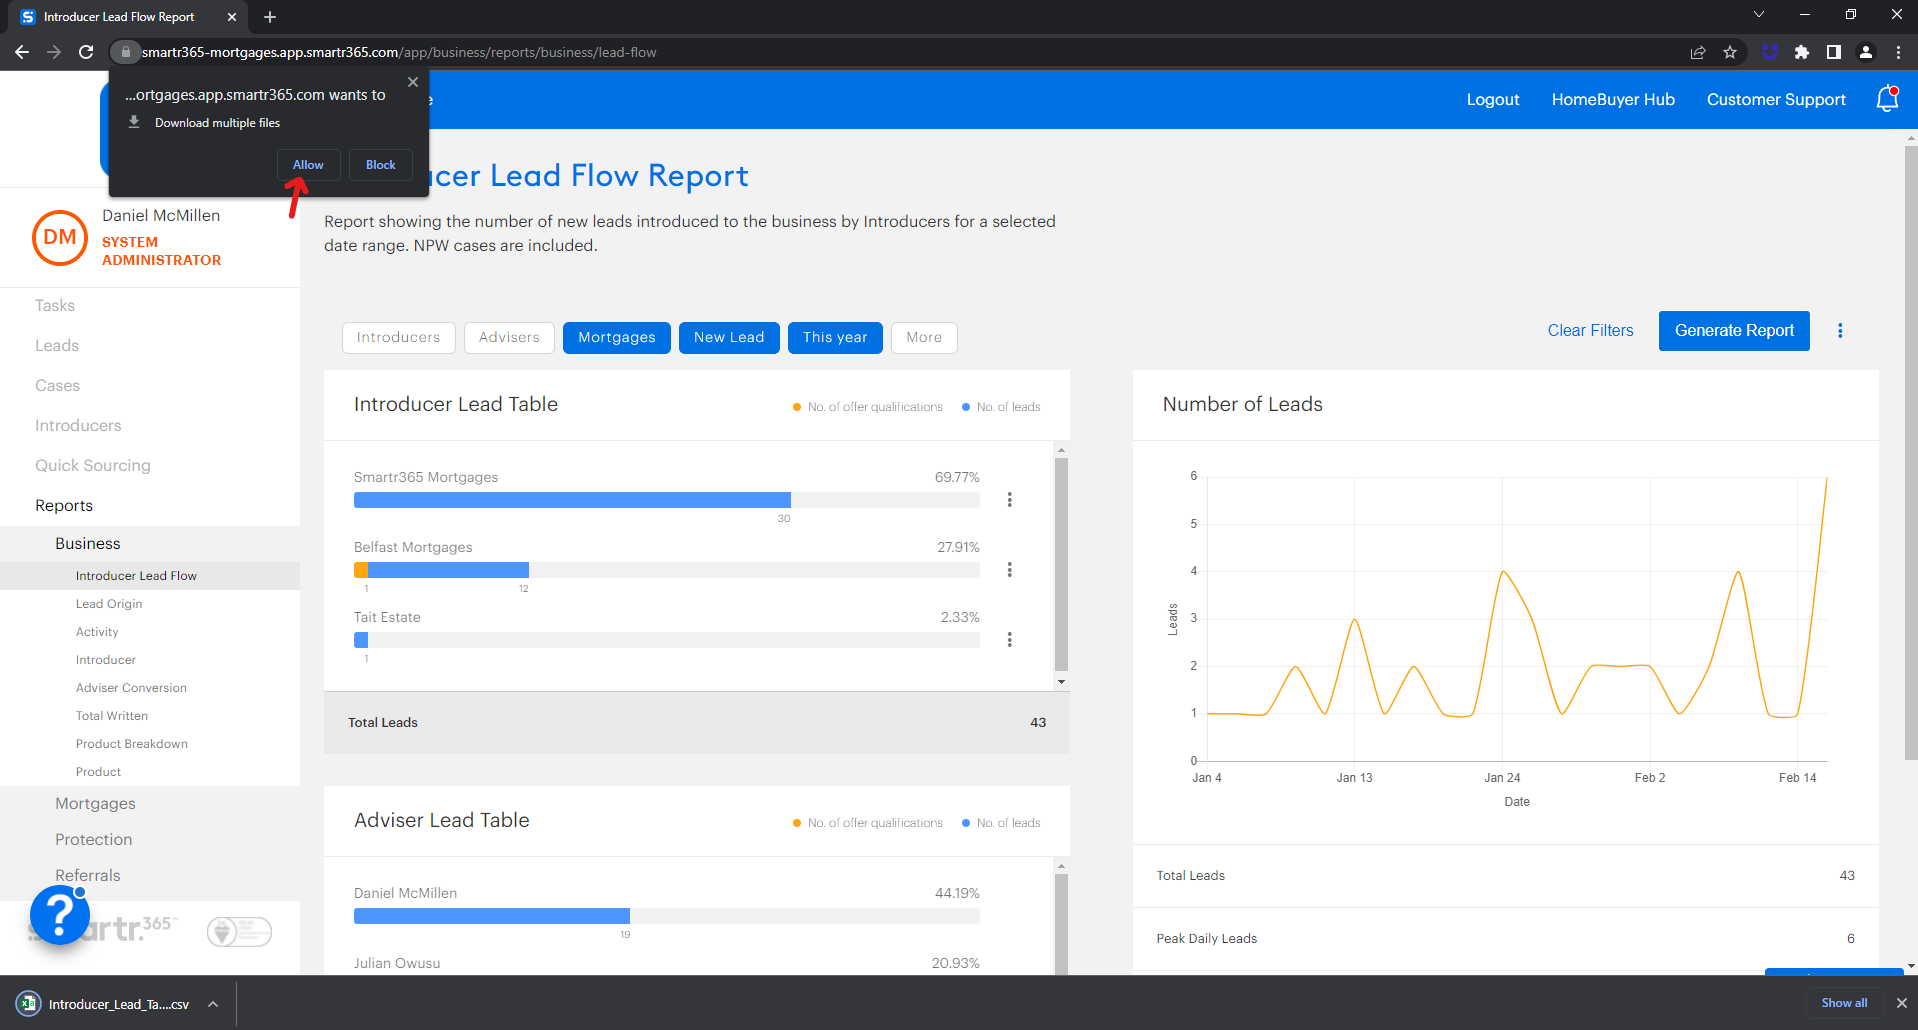This screenshot has width=1918, height=1030.
Task: Open options menu for Smartr365 Mortgages row
Action: (x=1010, y=500)
